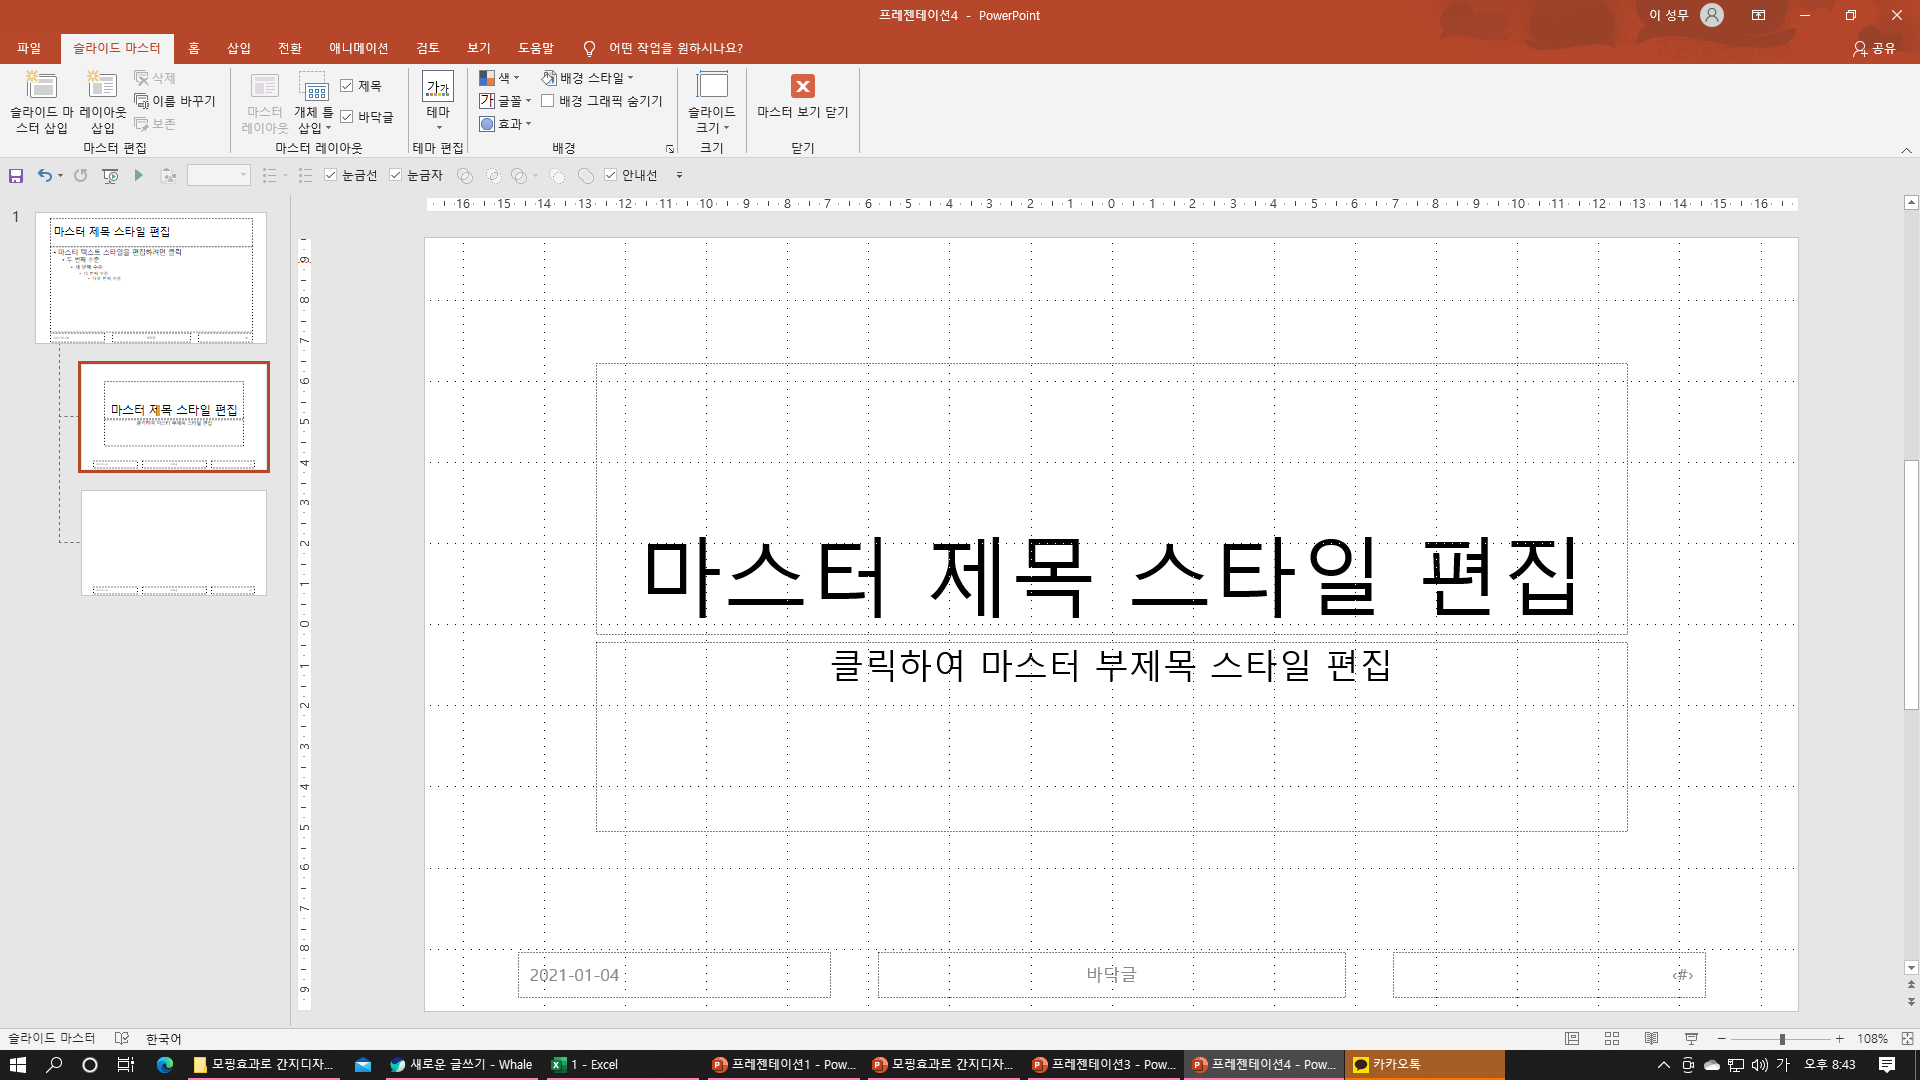Start slideshow with the play icon
This screenshot has width=1920, height=1080.
139,176
